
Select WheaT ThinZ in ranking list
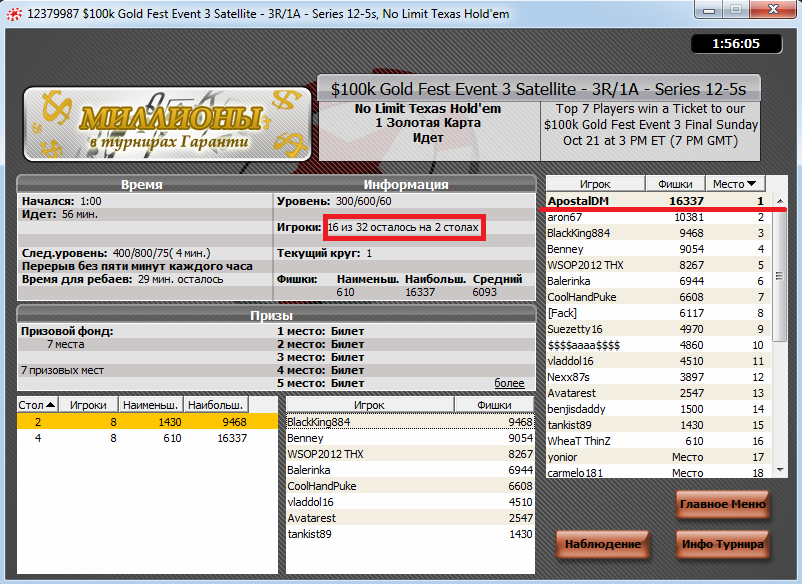click(658, 441)
